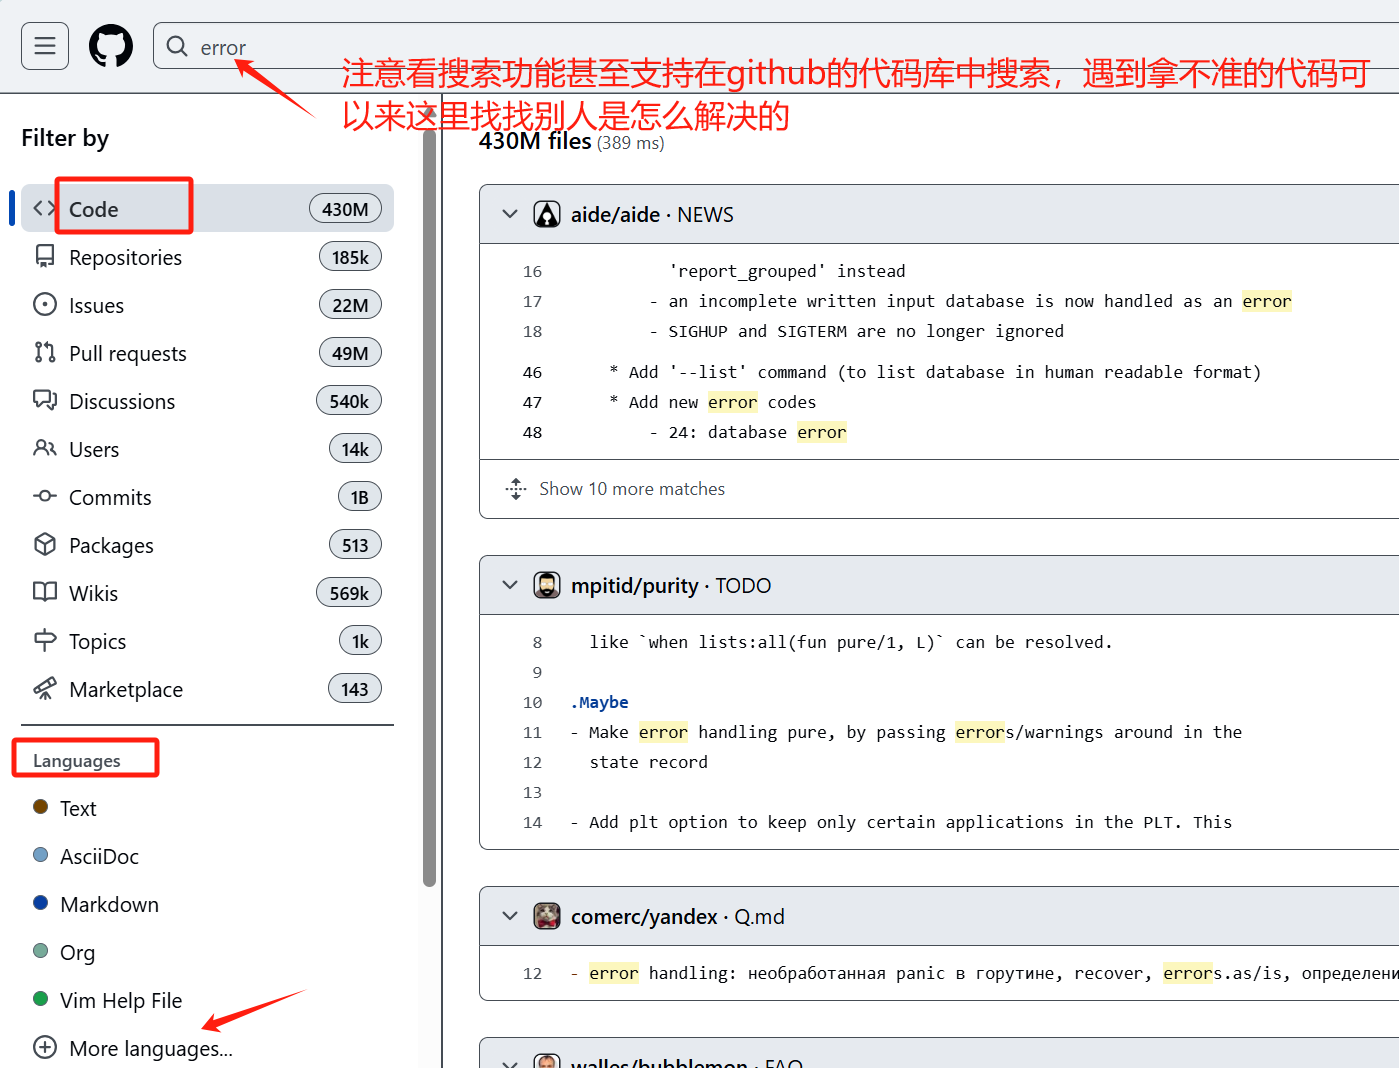The width and height of the screenshot is (1399, 1068).
Task: Select the Org language filter
Action: [77, 952]
